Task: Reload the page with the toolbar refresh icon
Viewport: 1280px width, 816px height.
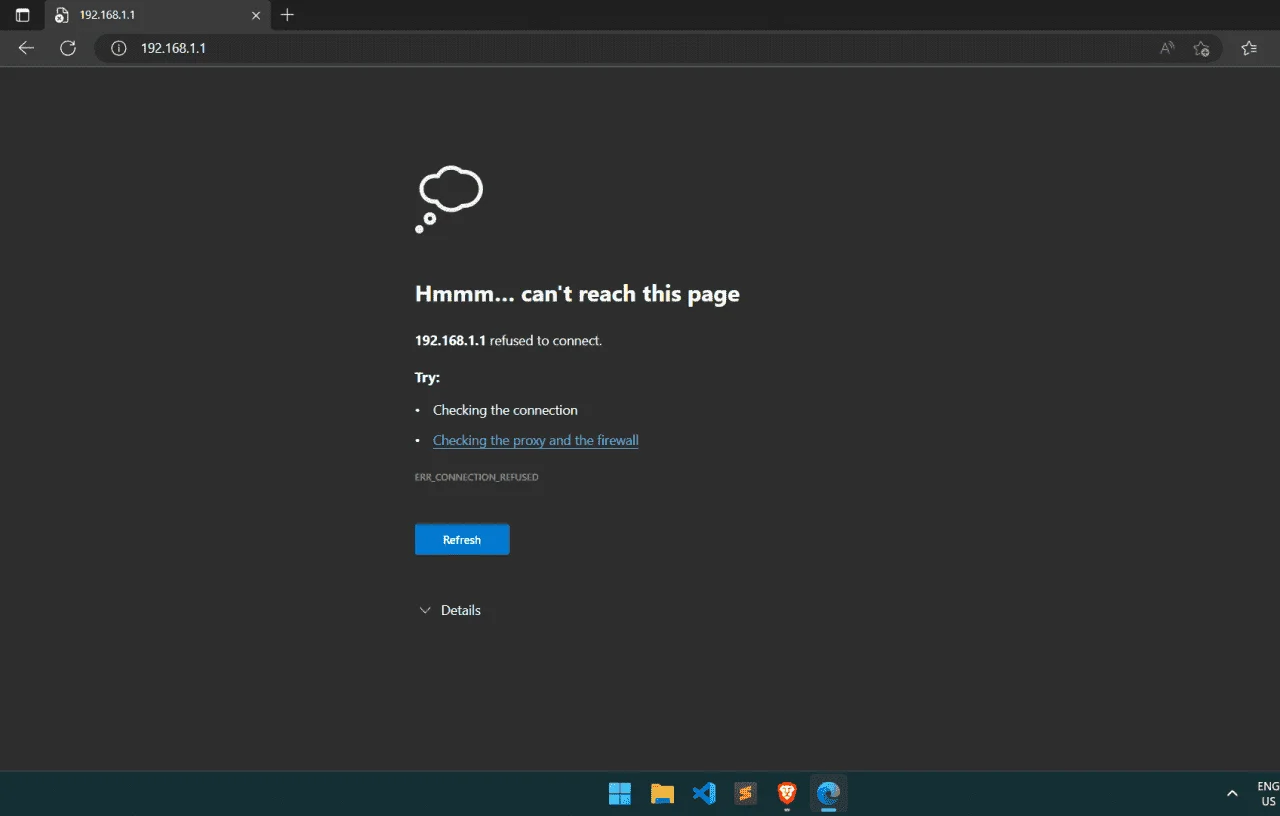Action: click(68, 48)
